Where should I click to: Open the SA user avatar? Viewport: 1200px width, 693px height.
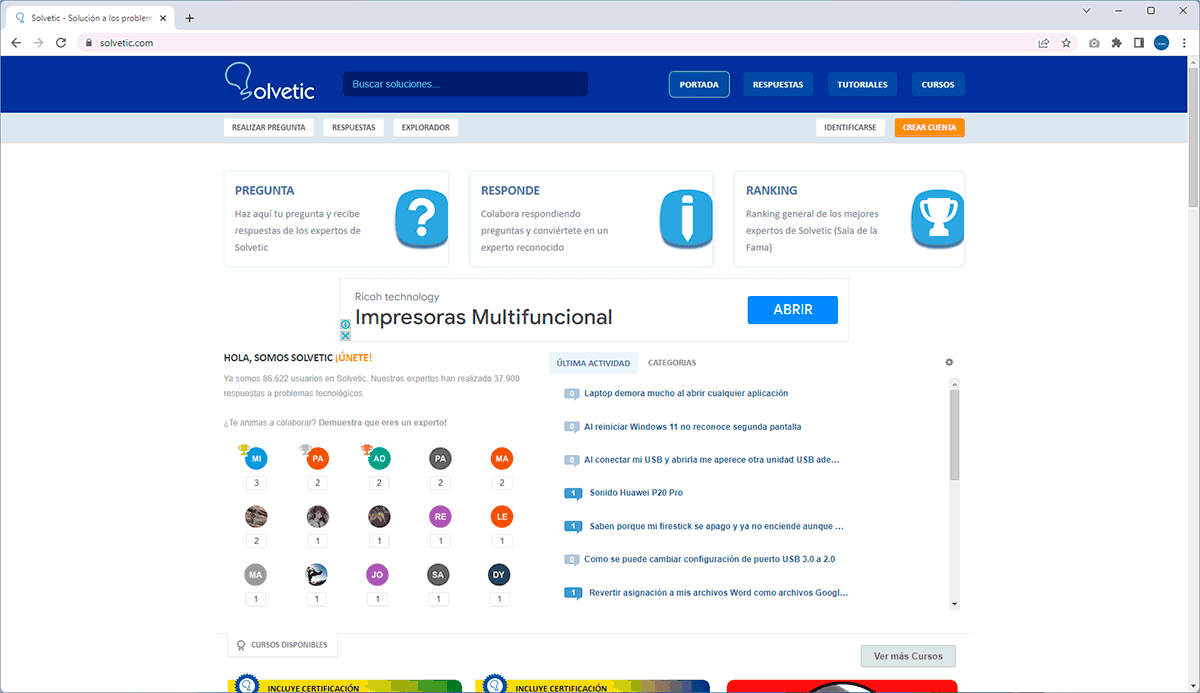(438, 575)
